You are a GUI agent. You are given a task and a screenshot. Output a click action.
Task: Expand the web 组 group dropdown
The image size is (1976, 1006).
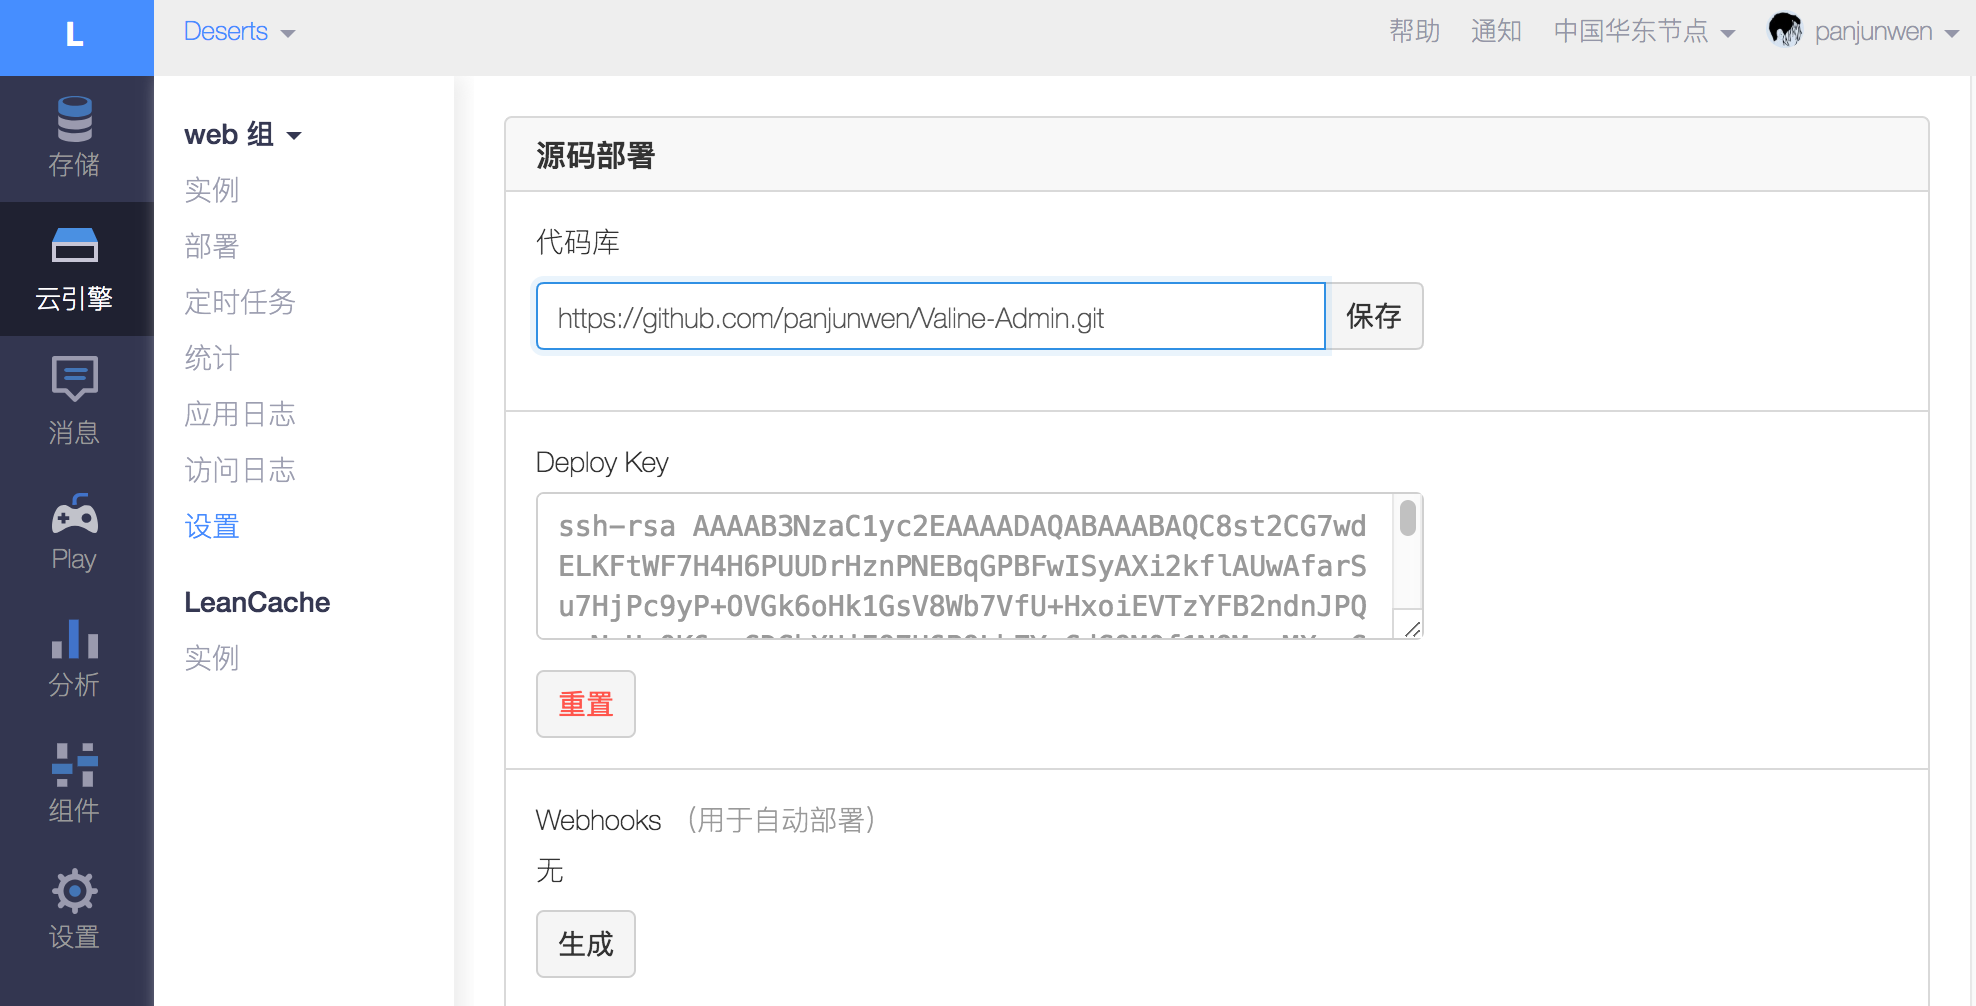pos(241,134)
